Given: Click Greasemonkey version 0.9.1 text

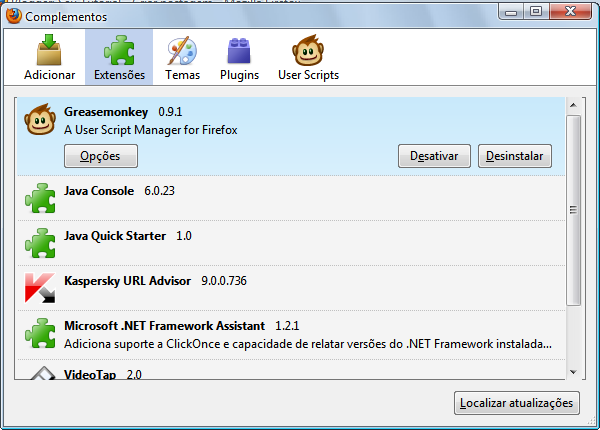Looking at the screenshot, I should [x=170, y=112].
